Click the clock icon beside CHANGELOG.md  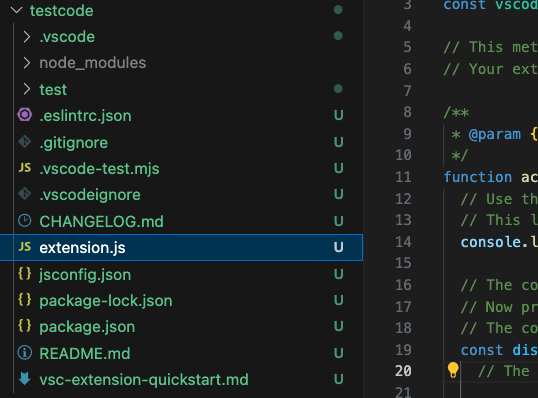(x=25, y=221)
